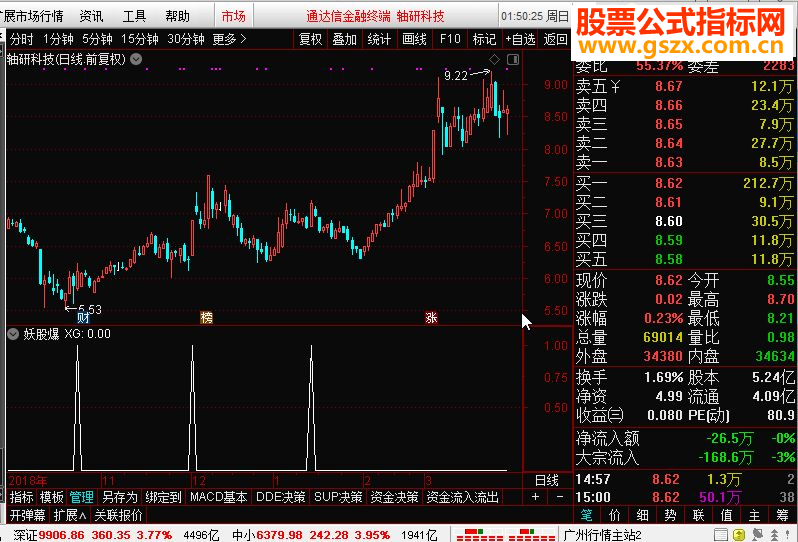Click 开弹幕 button
Image resolution: width=798 pixels, height=542 pixels.
[x=27, y=515]
